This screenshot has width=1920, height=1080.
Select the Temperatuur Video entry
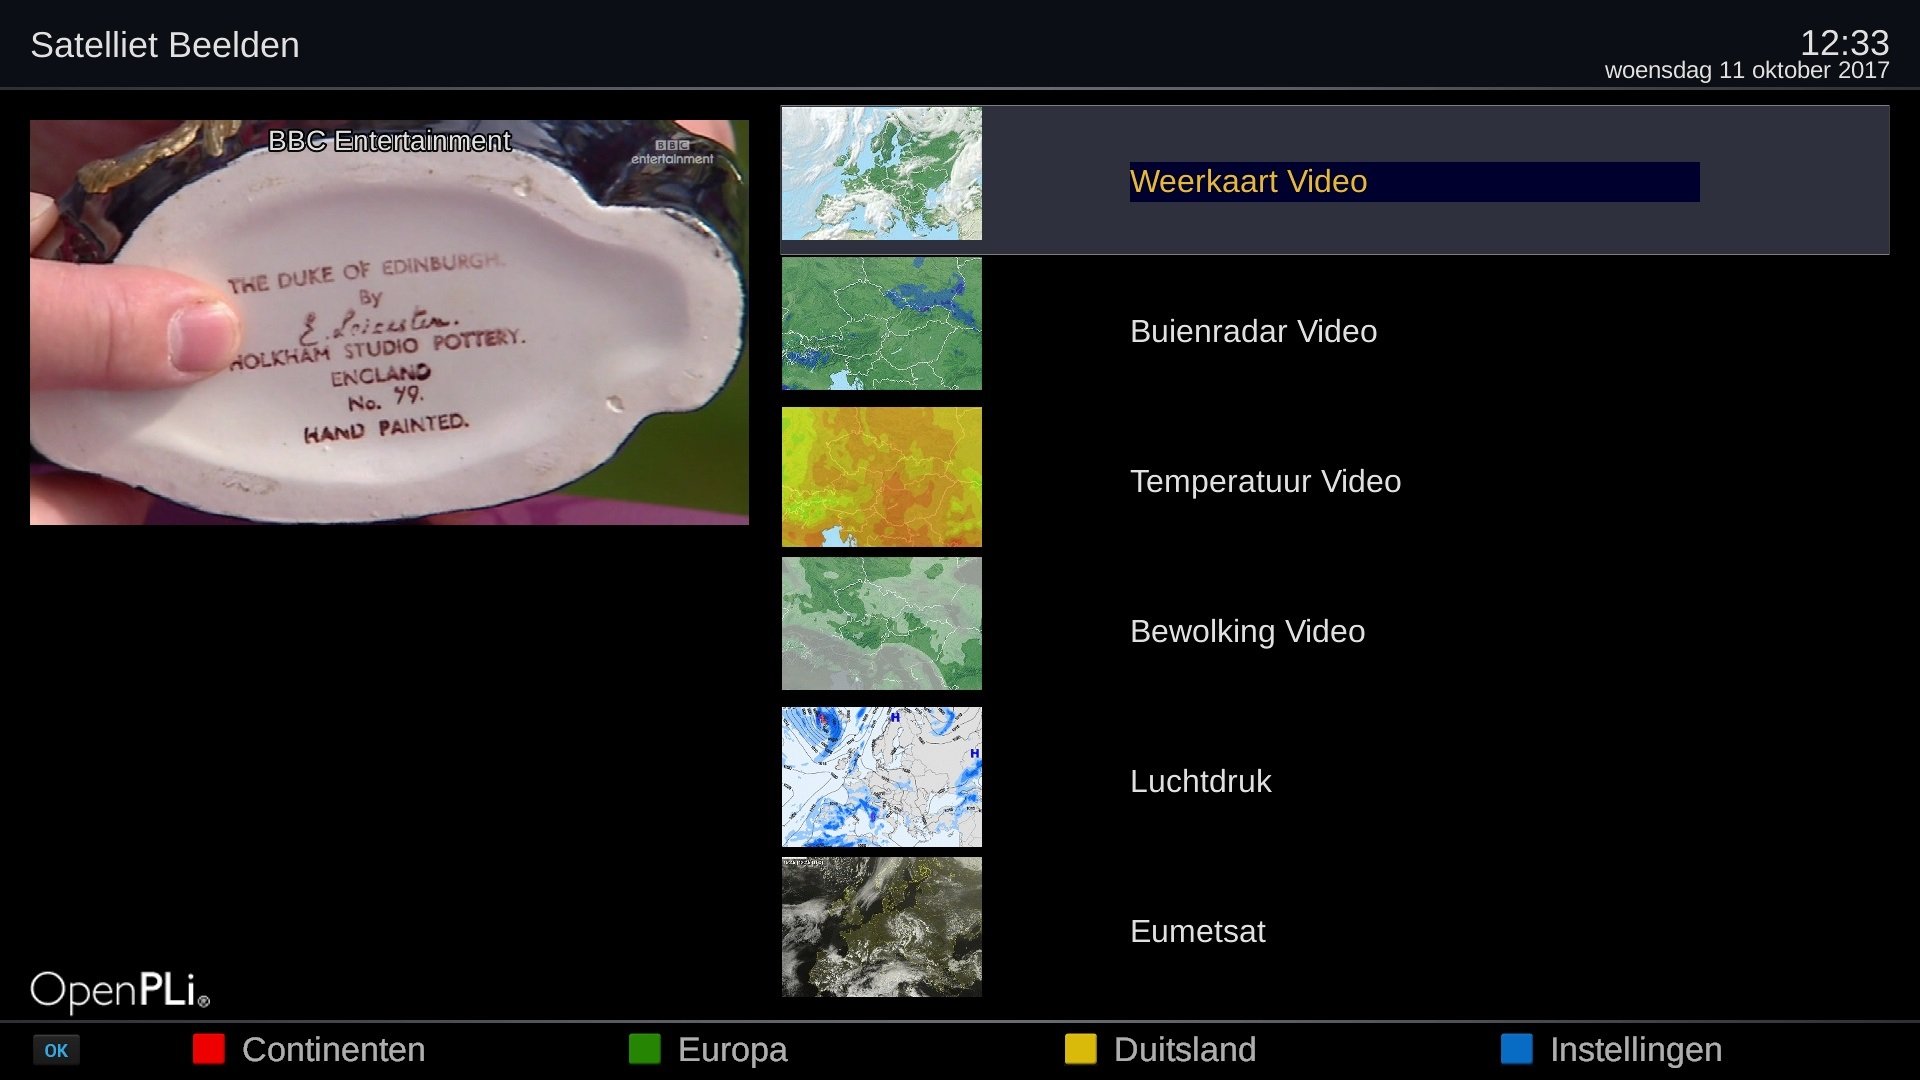pos(1265,481)
